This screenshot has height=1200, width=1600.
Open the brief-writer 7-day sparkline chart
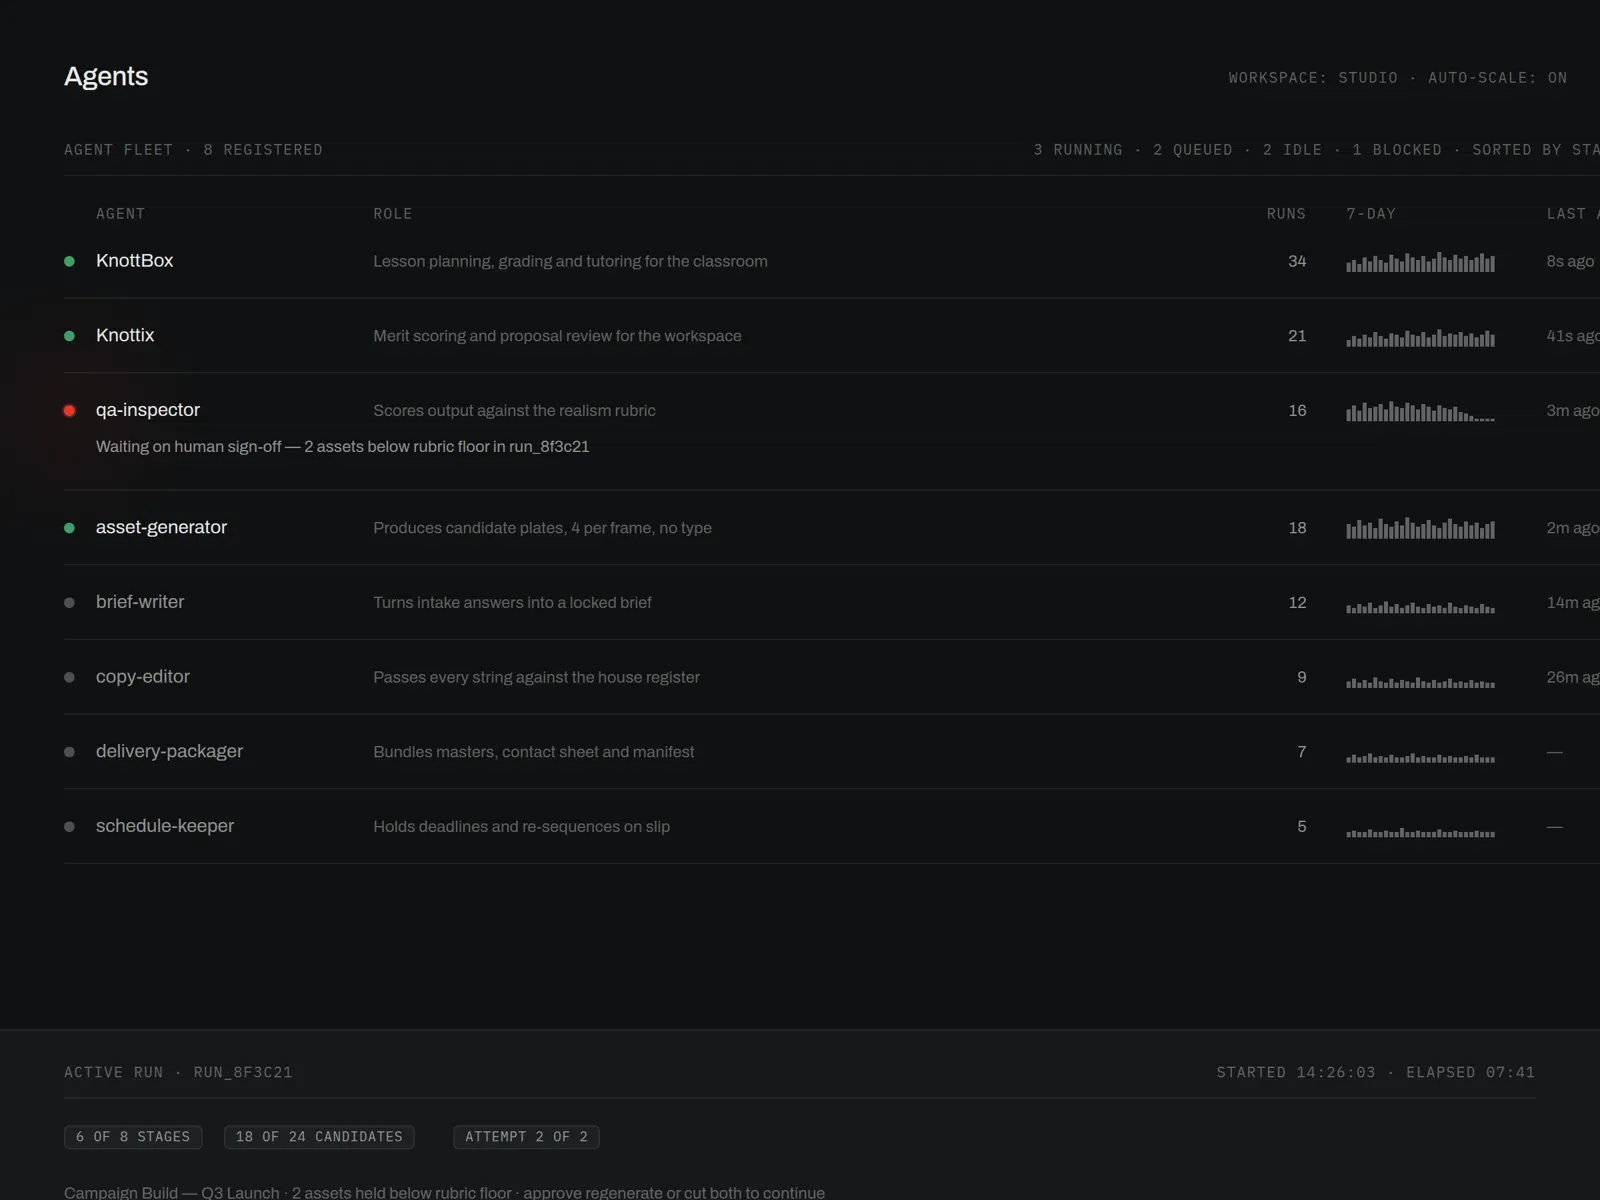[1420, 607]
